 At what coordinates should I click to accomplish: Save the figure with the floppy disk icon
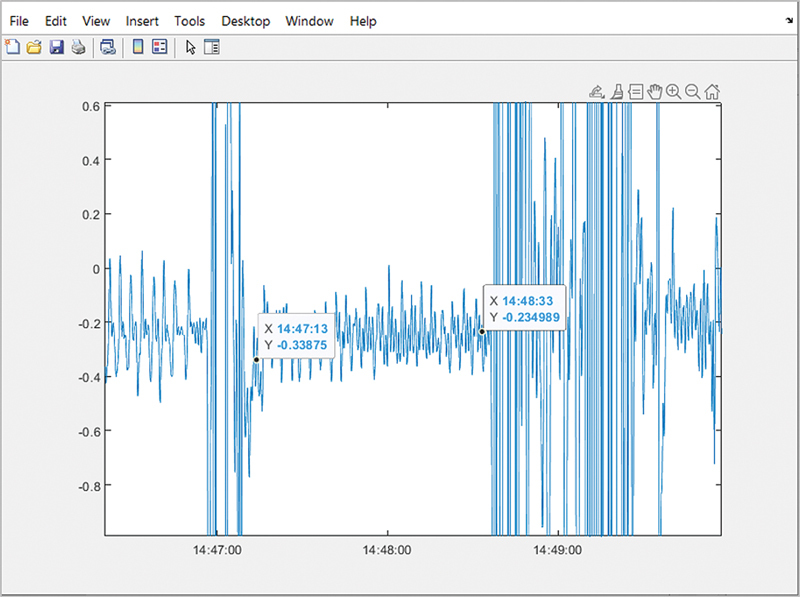(x=56, y=47)
